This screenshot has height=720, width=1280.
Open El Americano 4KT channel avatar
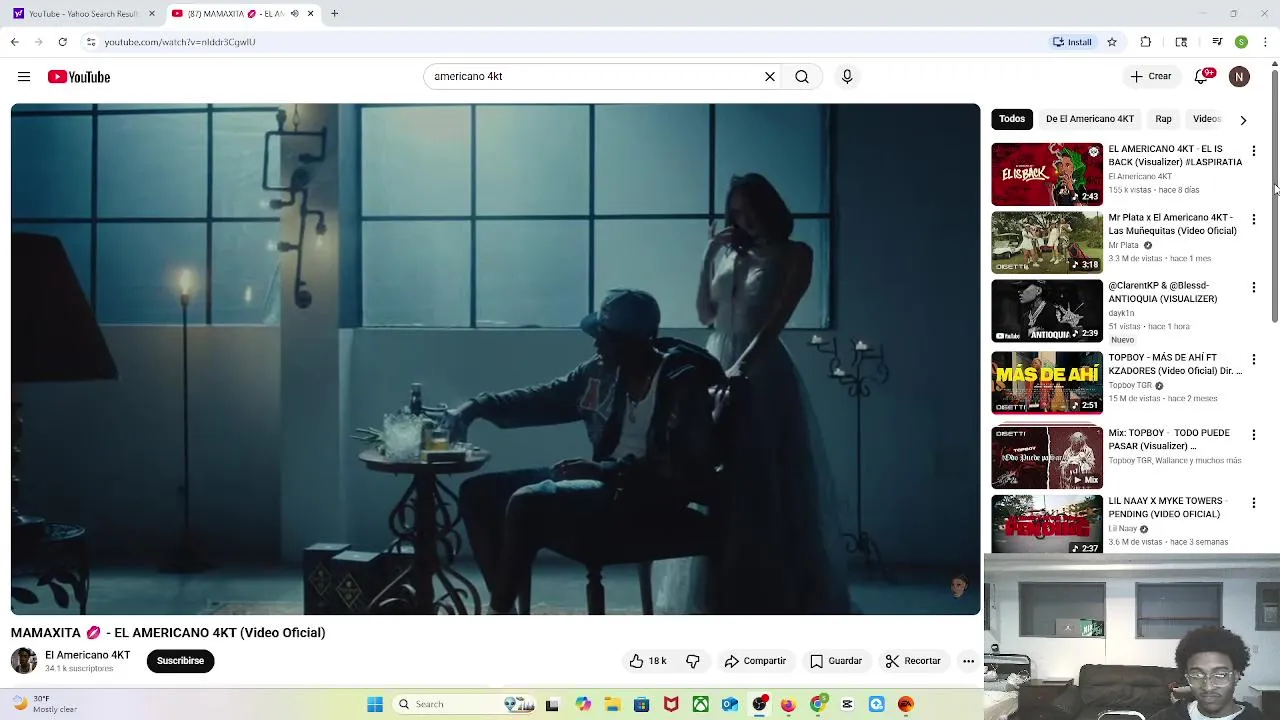24,661
